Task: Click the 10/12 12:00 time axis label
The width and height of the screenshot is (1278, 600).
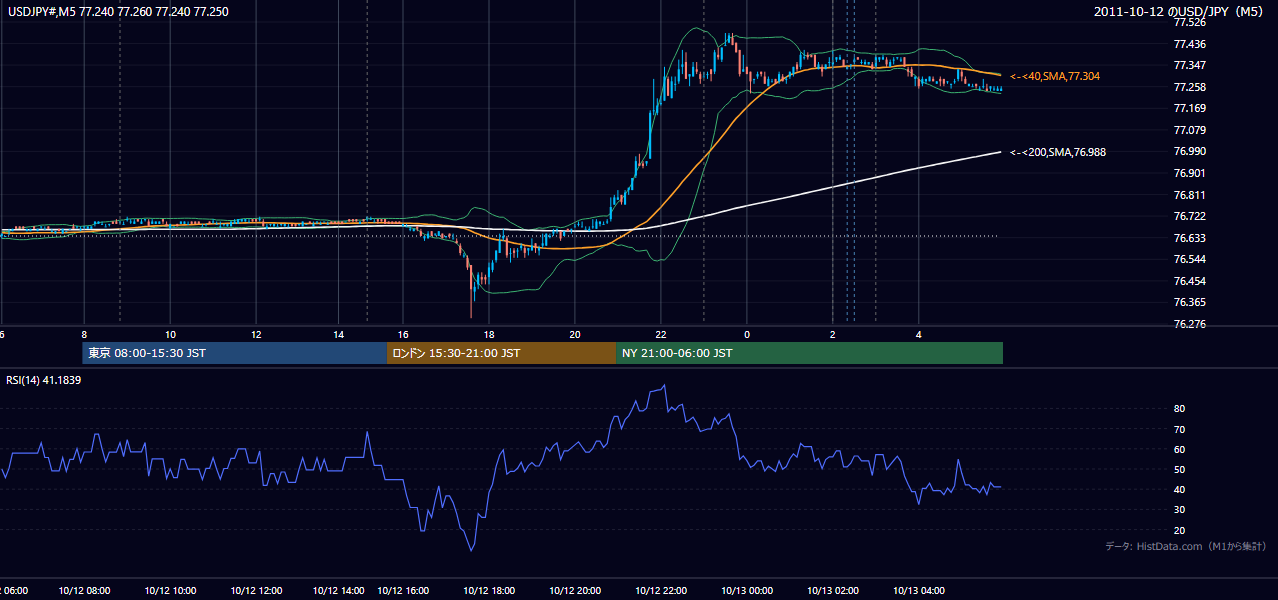Action: click(258, 591)
